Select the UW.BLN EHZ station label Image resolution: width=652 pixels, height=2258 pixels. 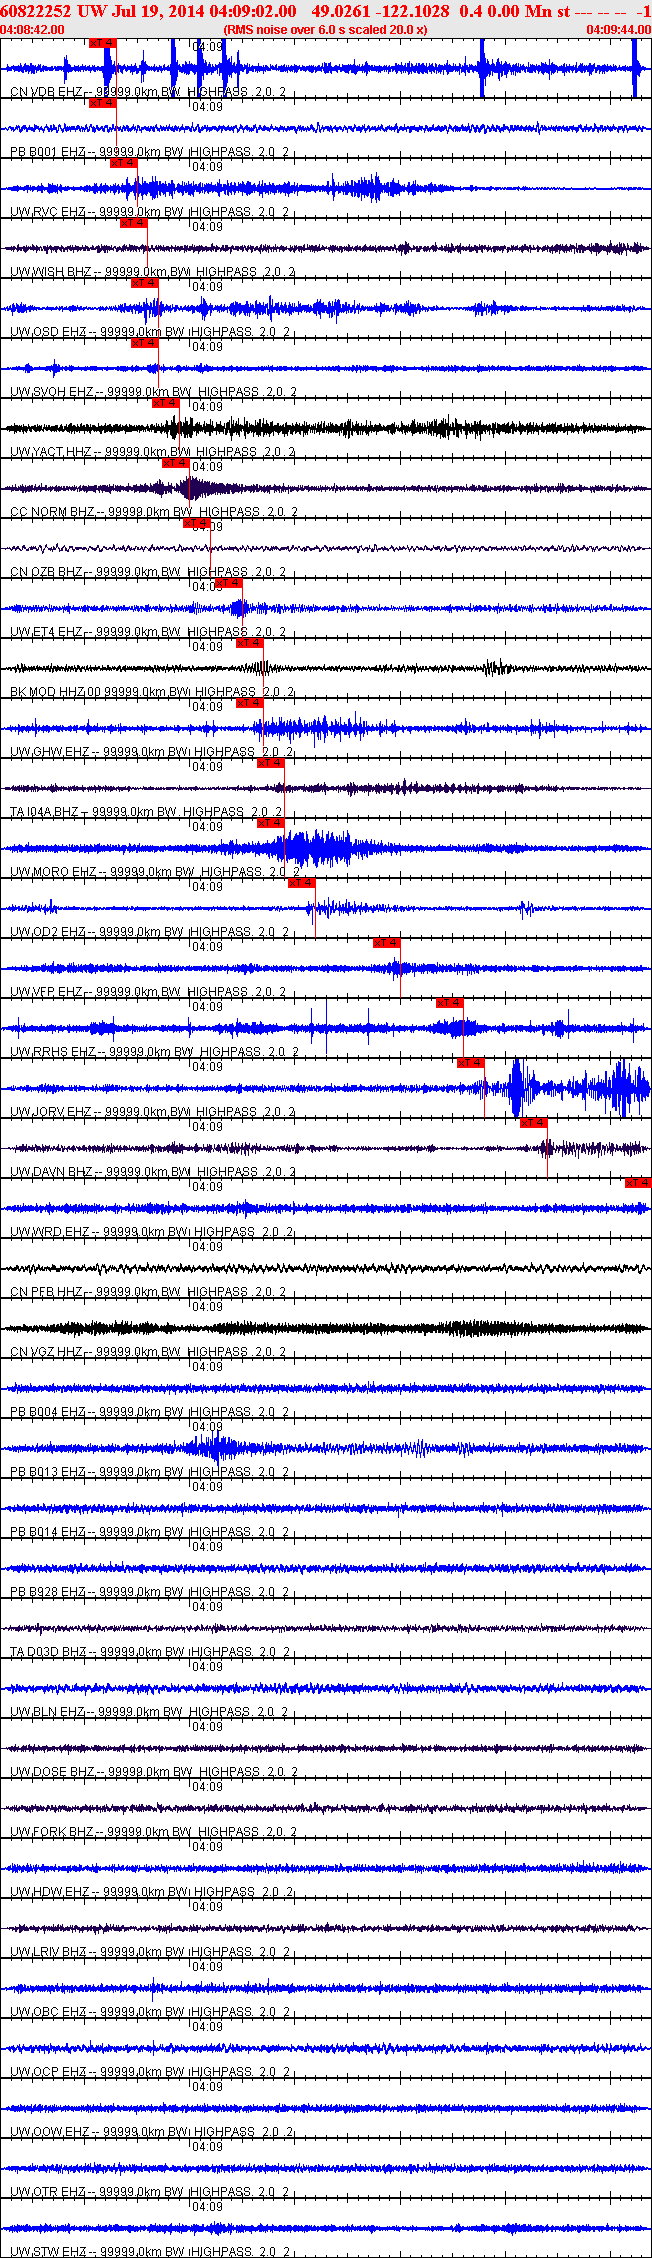[48, 1712]
